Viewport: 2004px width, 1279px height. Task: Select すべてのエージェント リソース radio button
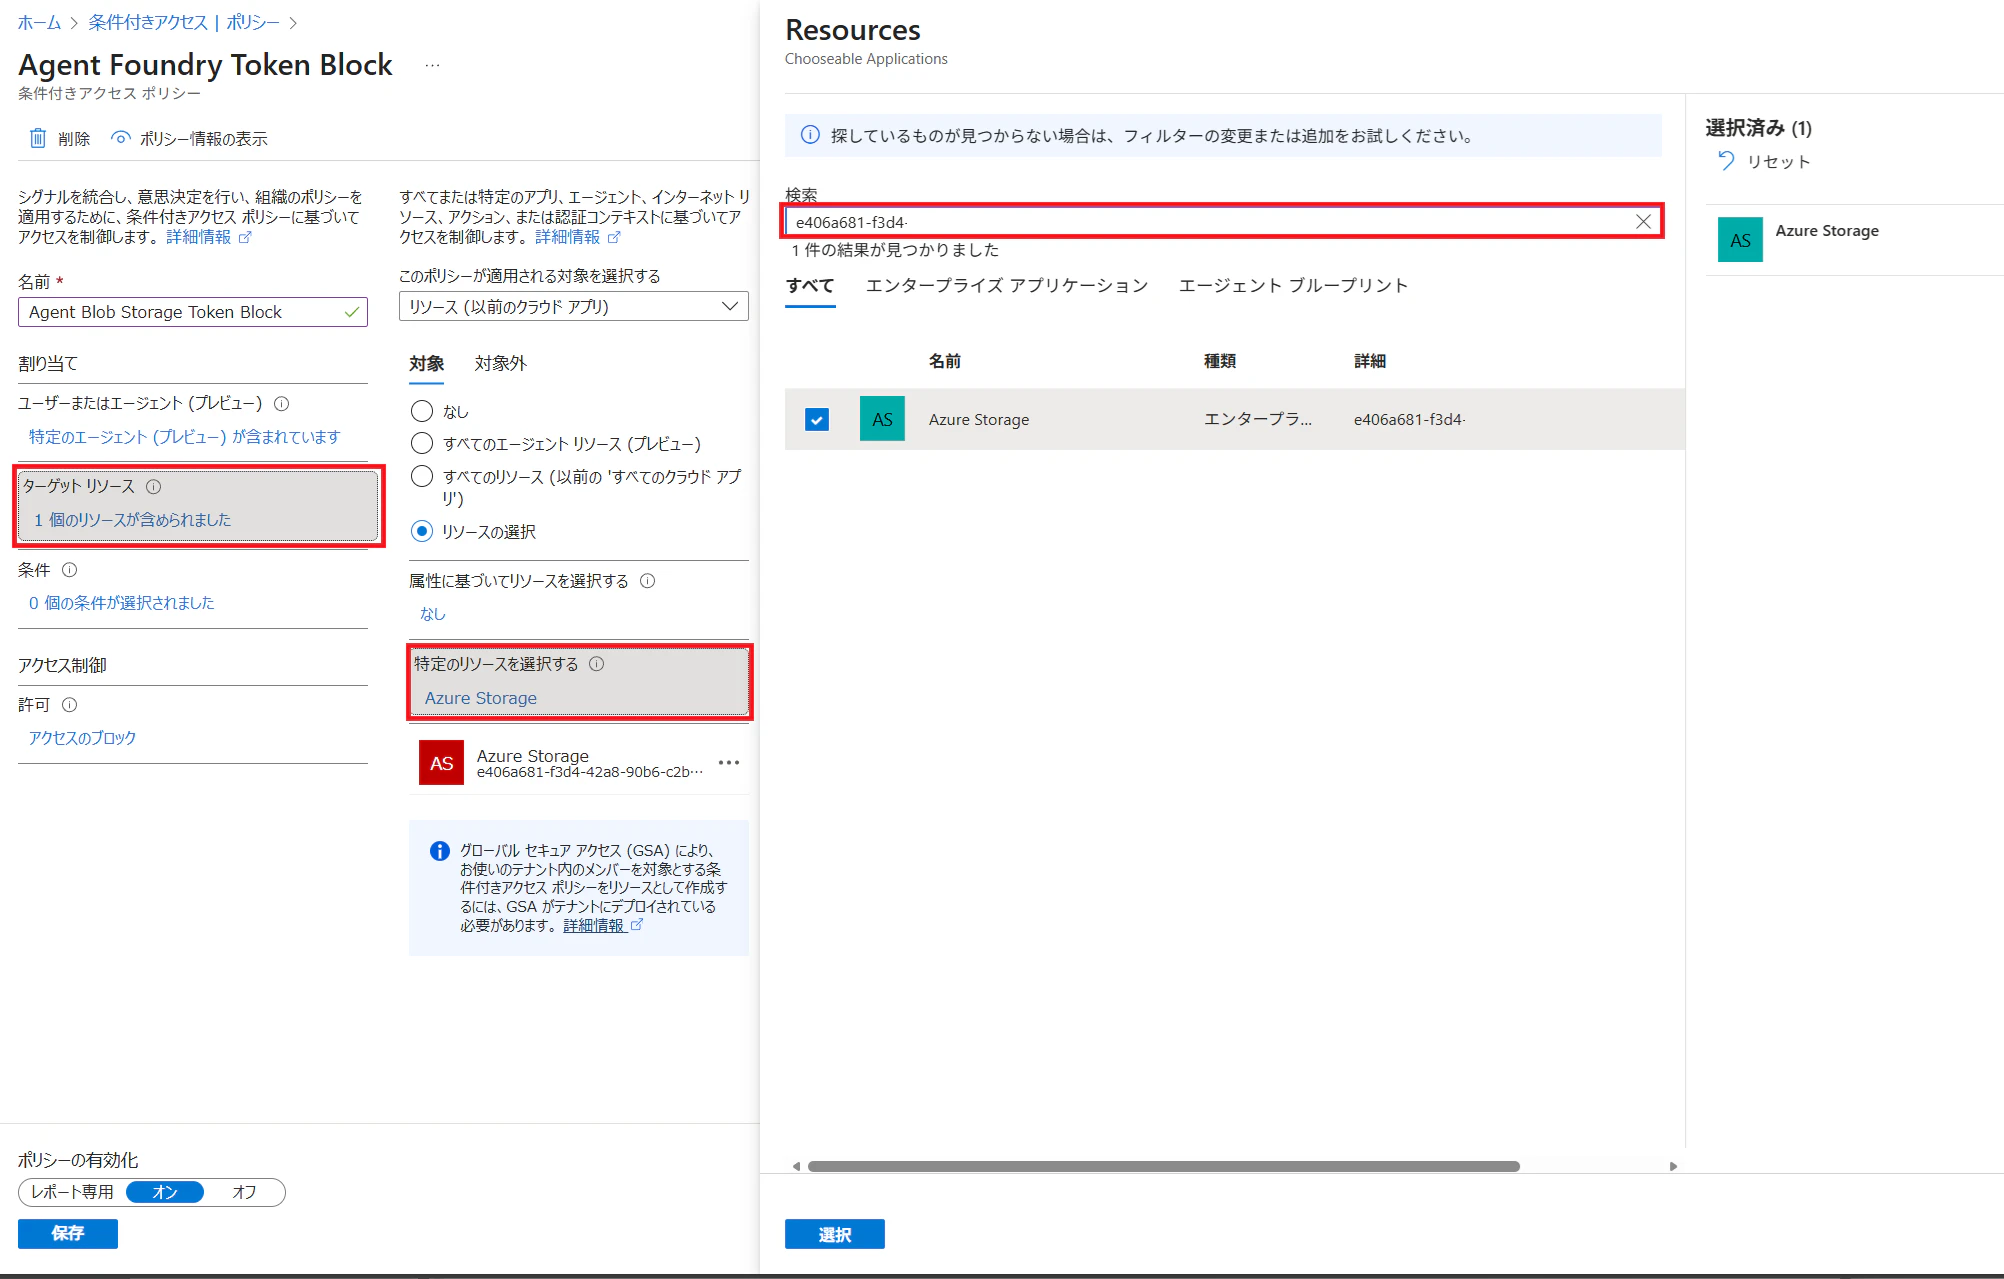(422, 443)
